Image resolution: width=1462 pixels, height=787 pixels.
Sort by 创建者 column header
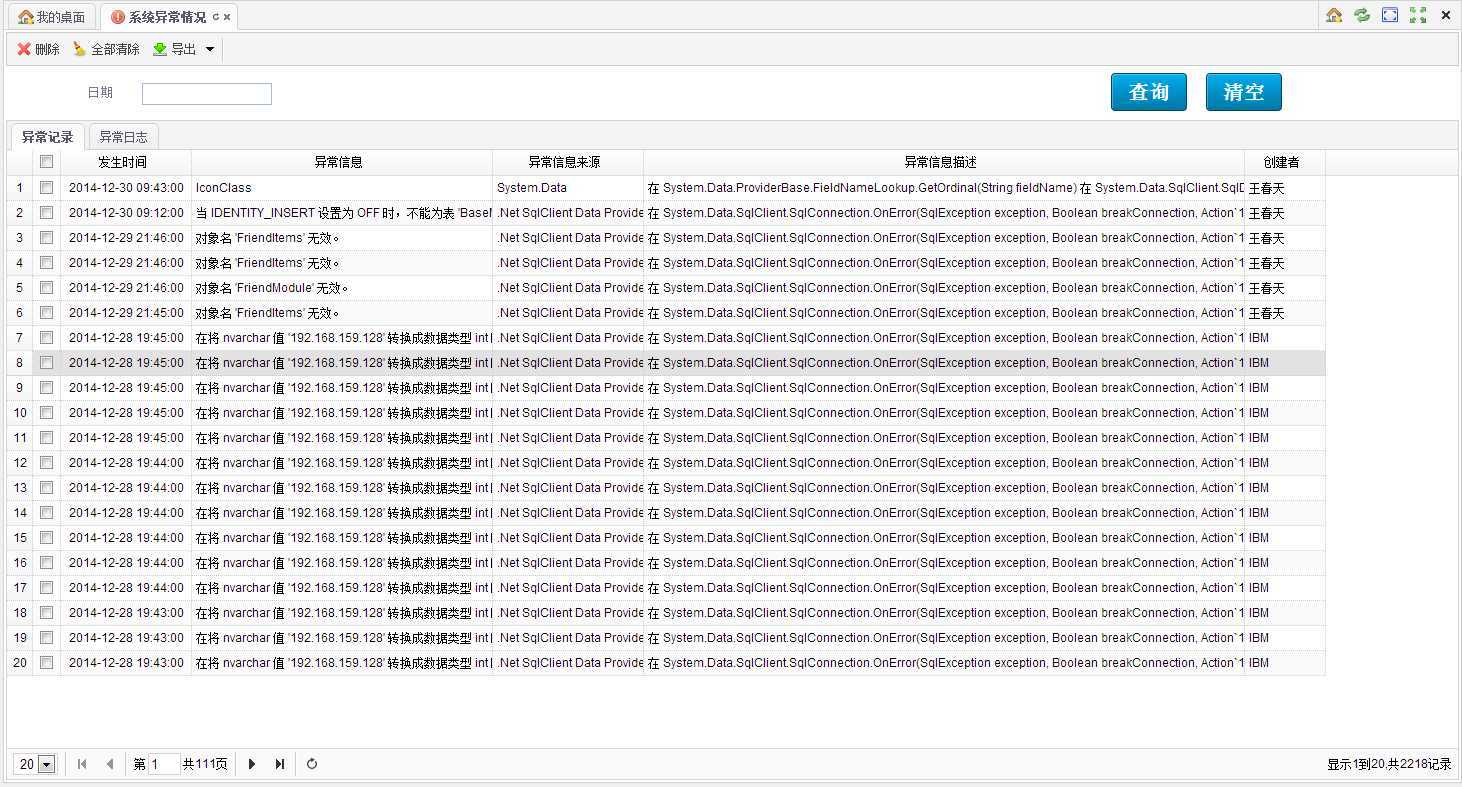tap(1285, 162)
